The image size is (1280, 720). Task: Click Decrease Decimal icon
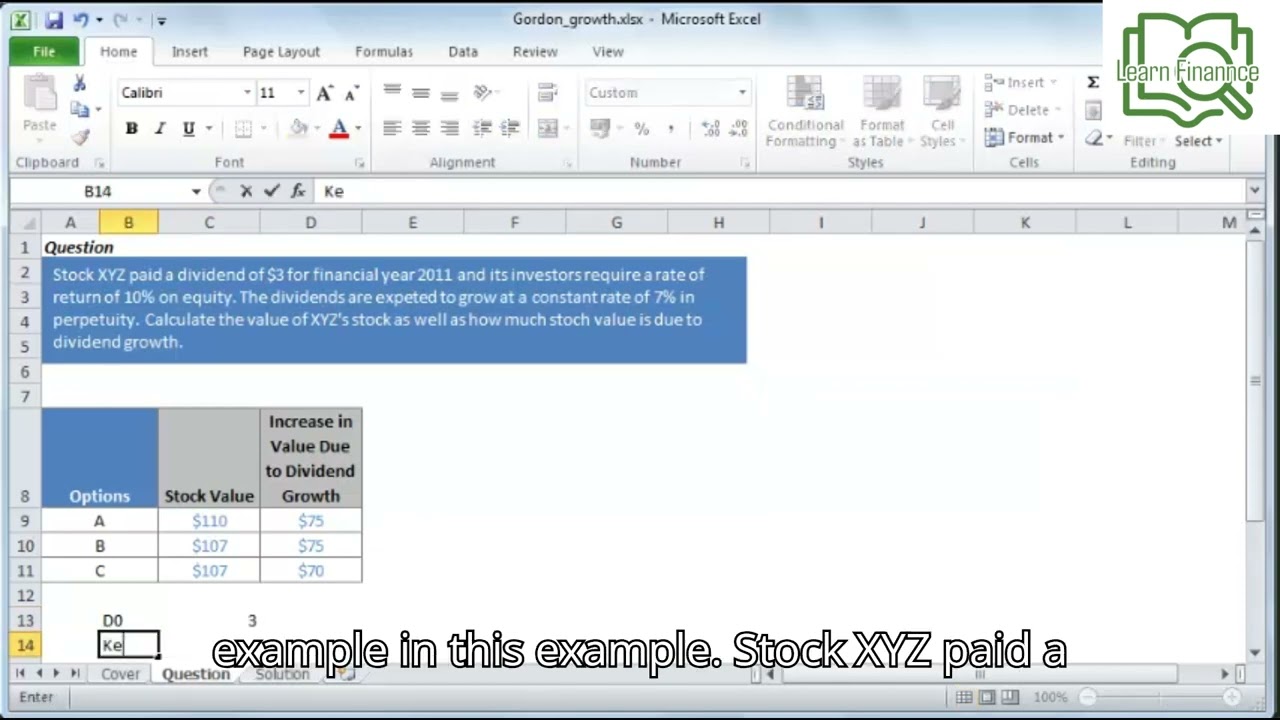tap(739, 128)
